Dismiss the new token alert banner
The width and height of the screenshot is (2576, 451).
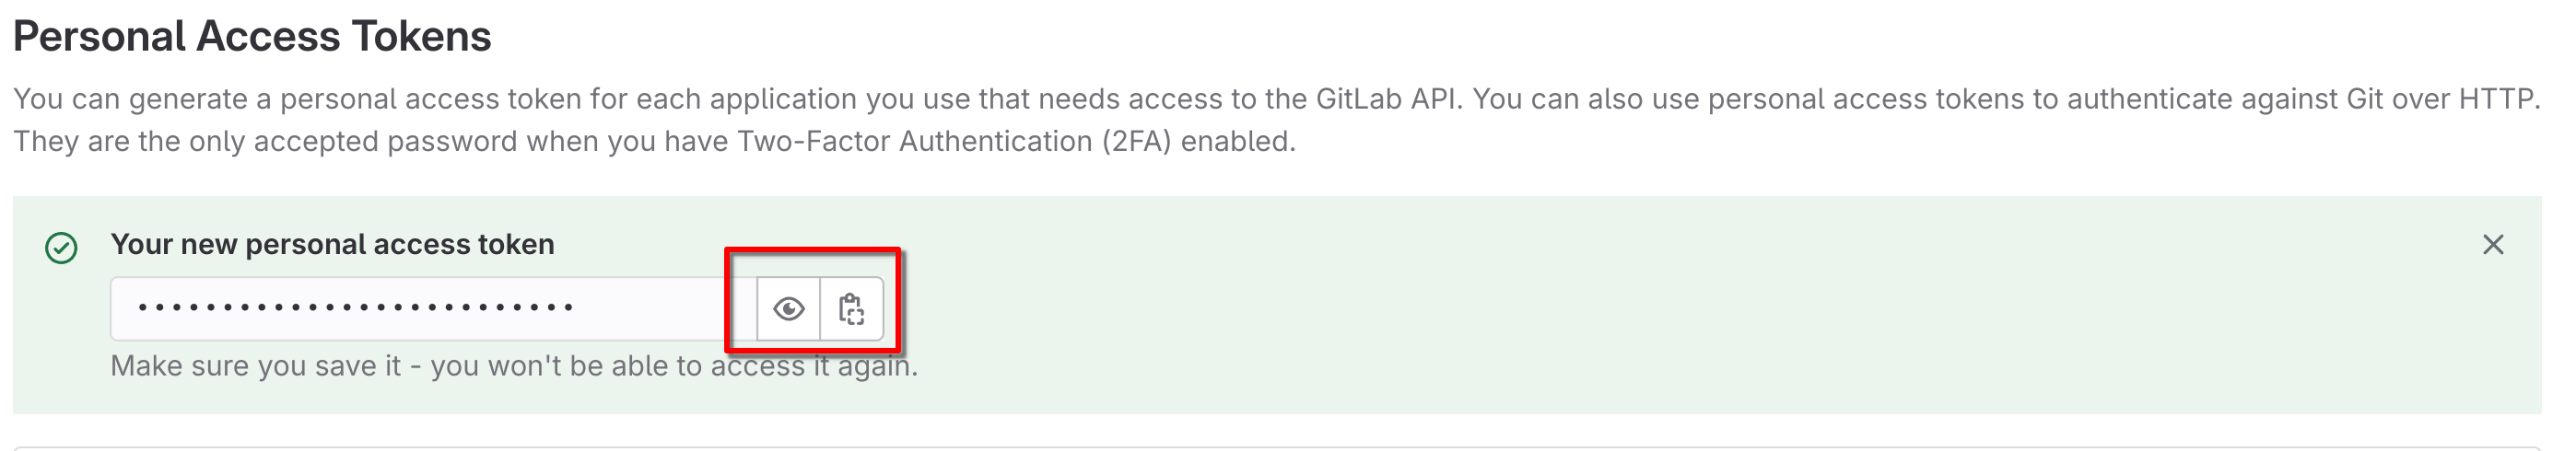pos(2493,245)
